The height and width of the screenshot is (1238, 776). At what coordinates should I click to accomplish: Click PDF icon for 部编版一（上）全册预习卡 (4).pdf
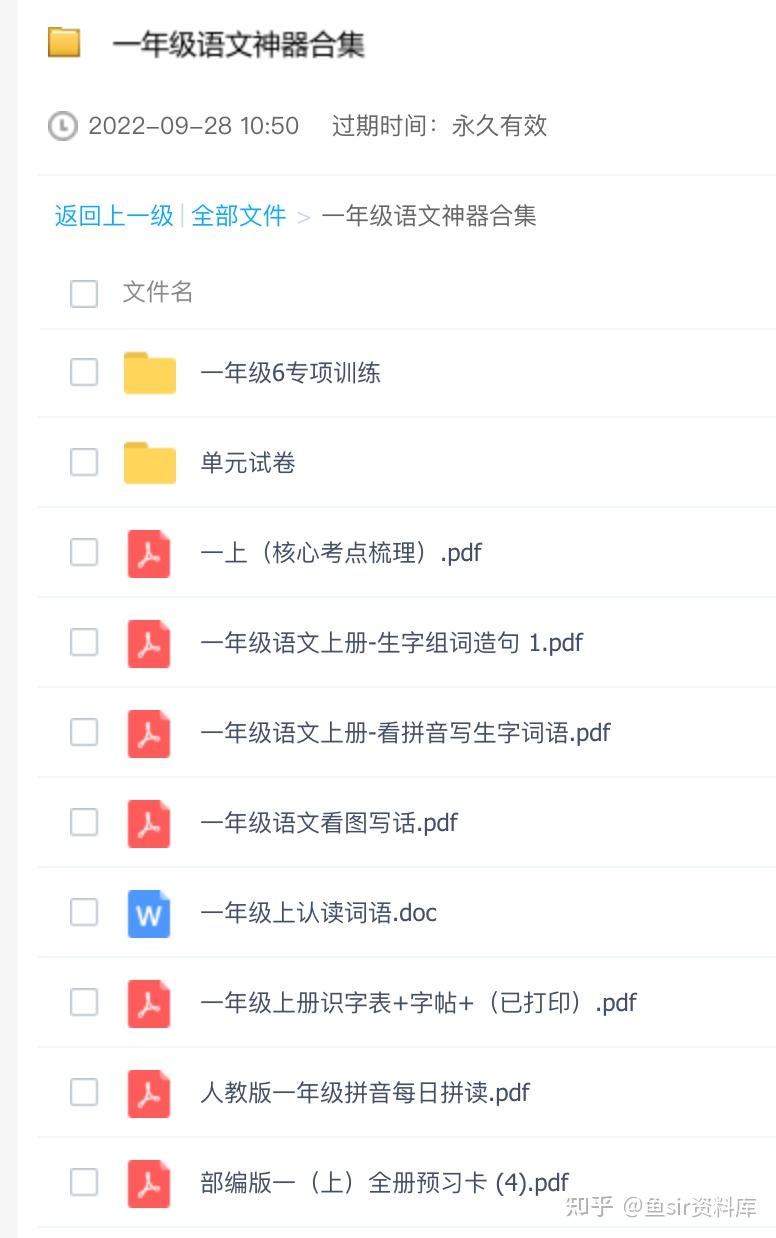point(149,1183)
